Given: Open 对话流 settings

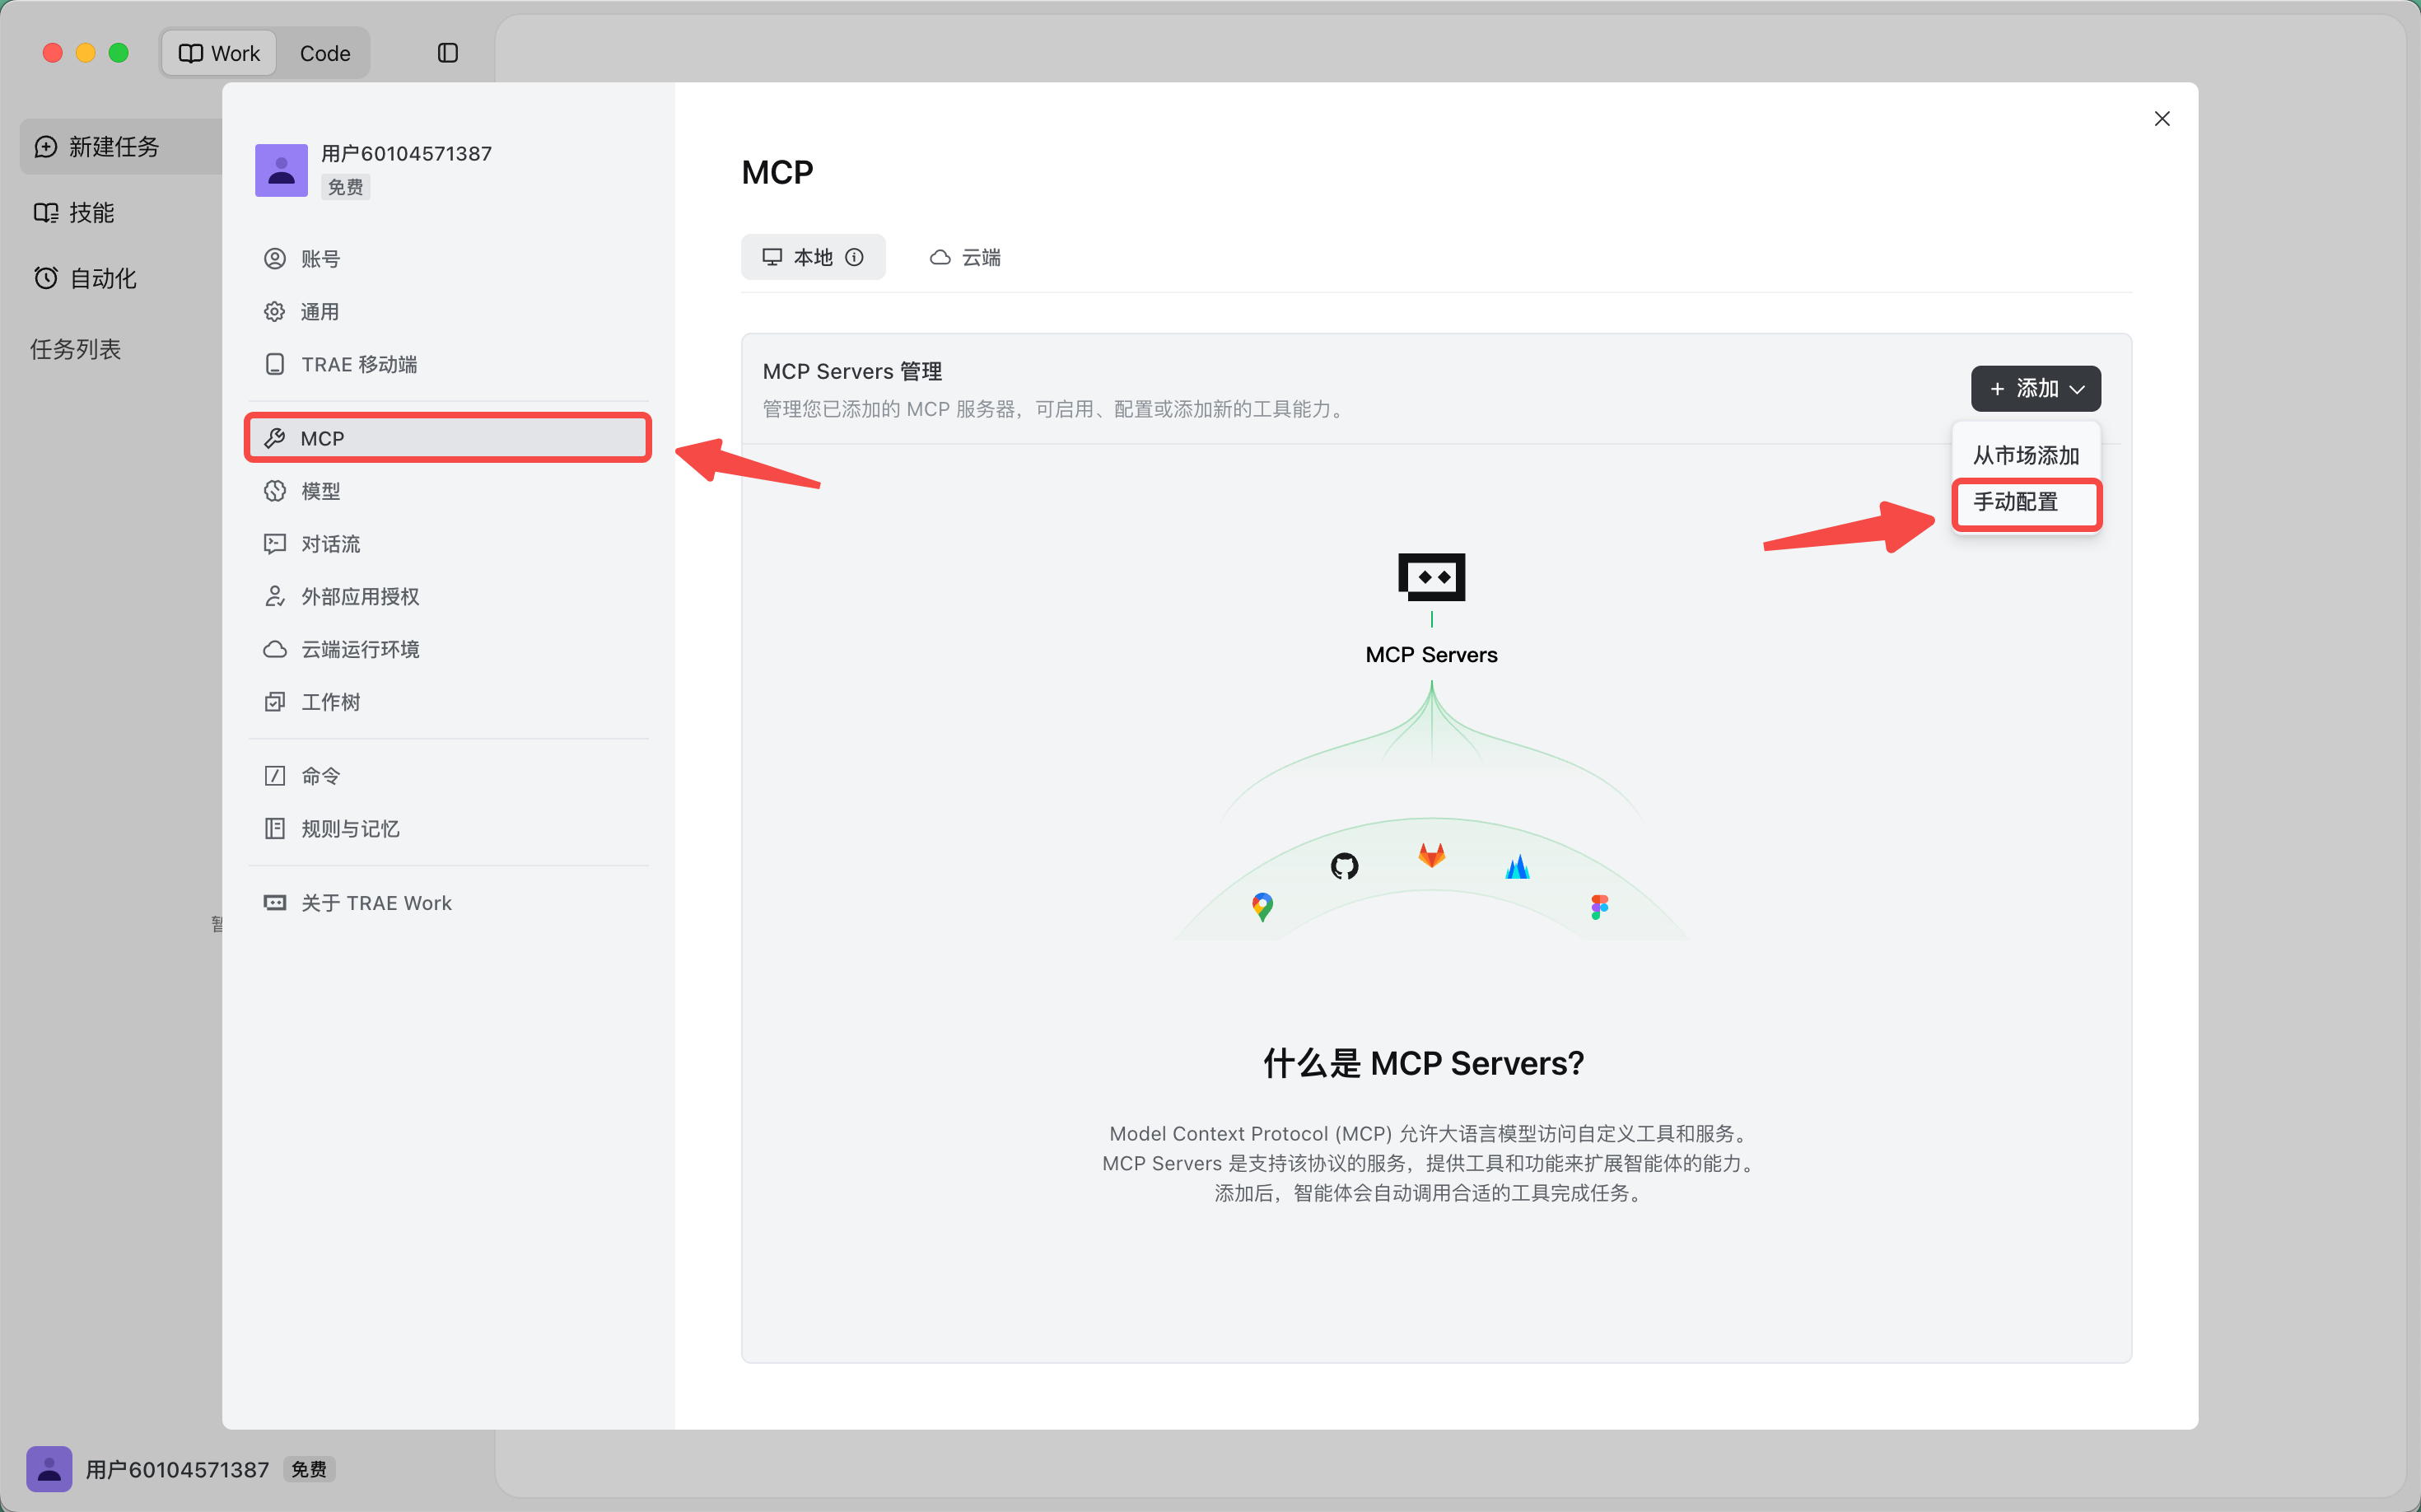Looking at the screenshot, I should coord(448,544).
